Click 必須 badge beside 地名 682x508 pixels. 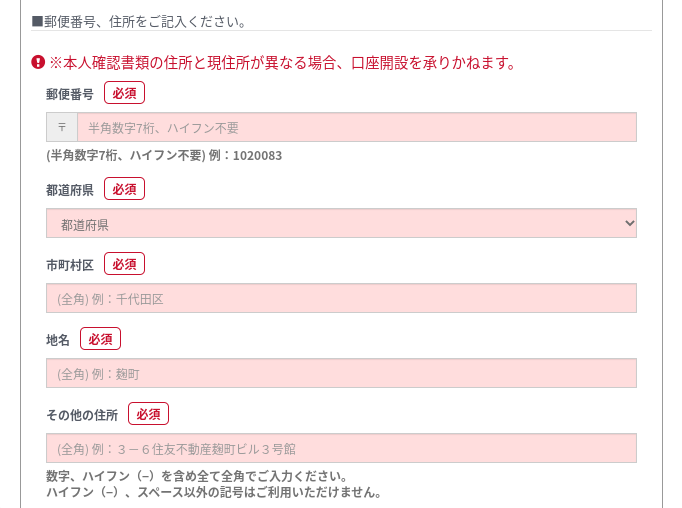100,339
